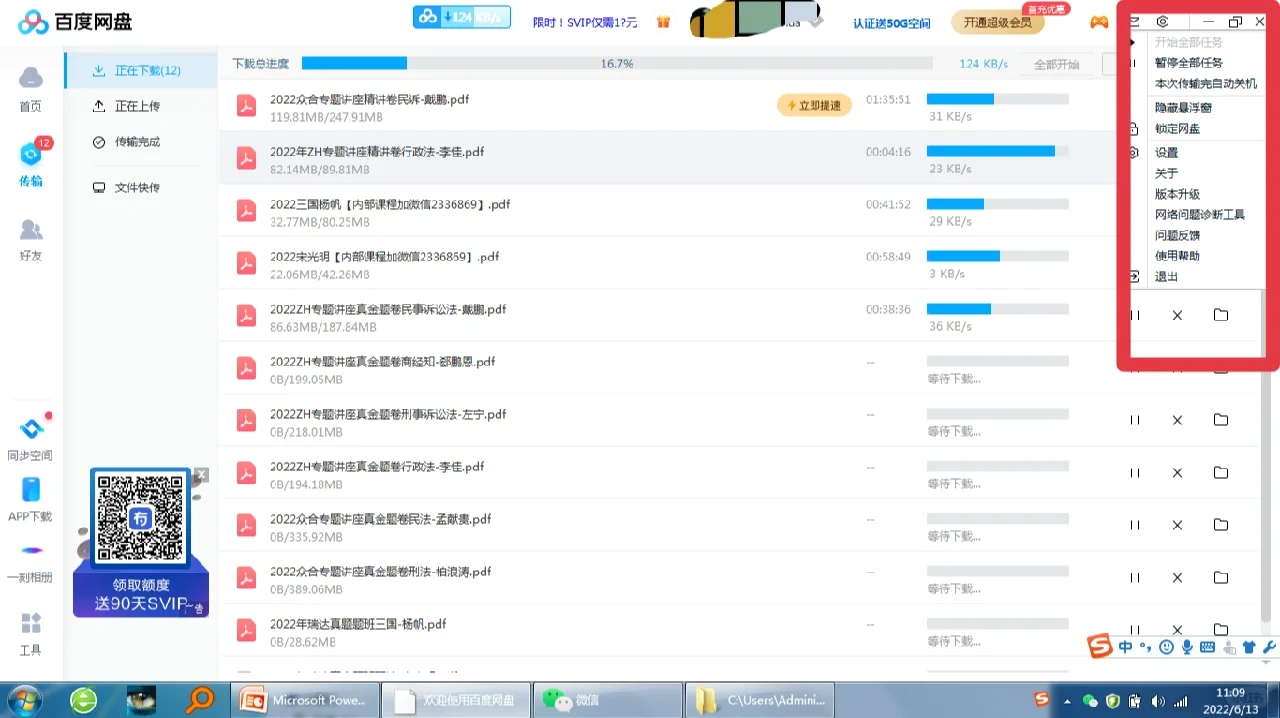Select 暂停全部任务 from the menu
Viewport: 1280px width, 718px height.
[x=1188, y=63]
